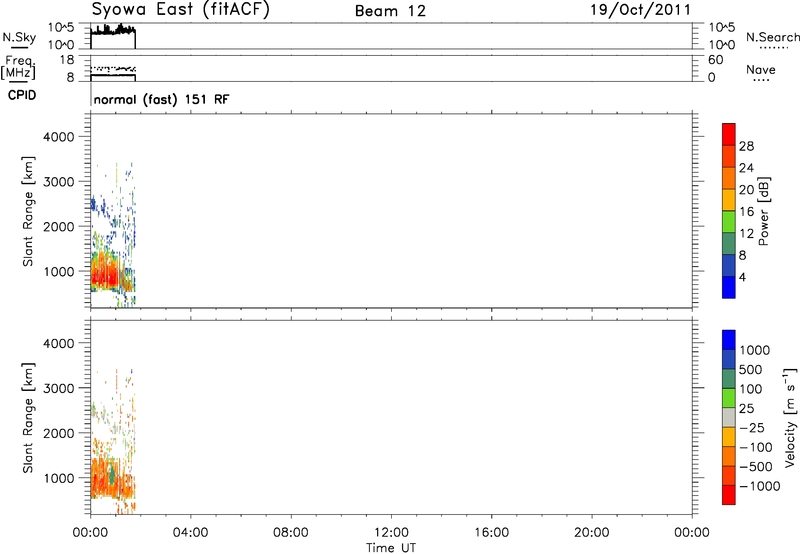Click the '4000' tick in the power panel
Screen dimensions: 800x554
pos(59,137)
